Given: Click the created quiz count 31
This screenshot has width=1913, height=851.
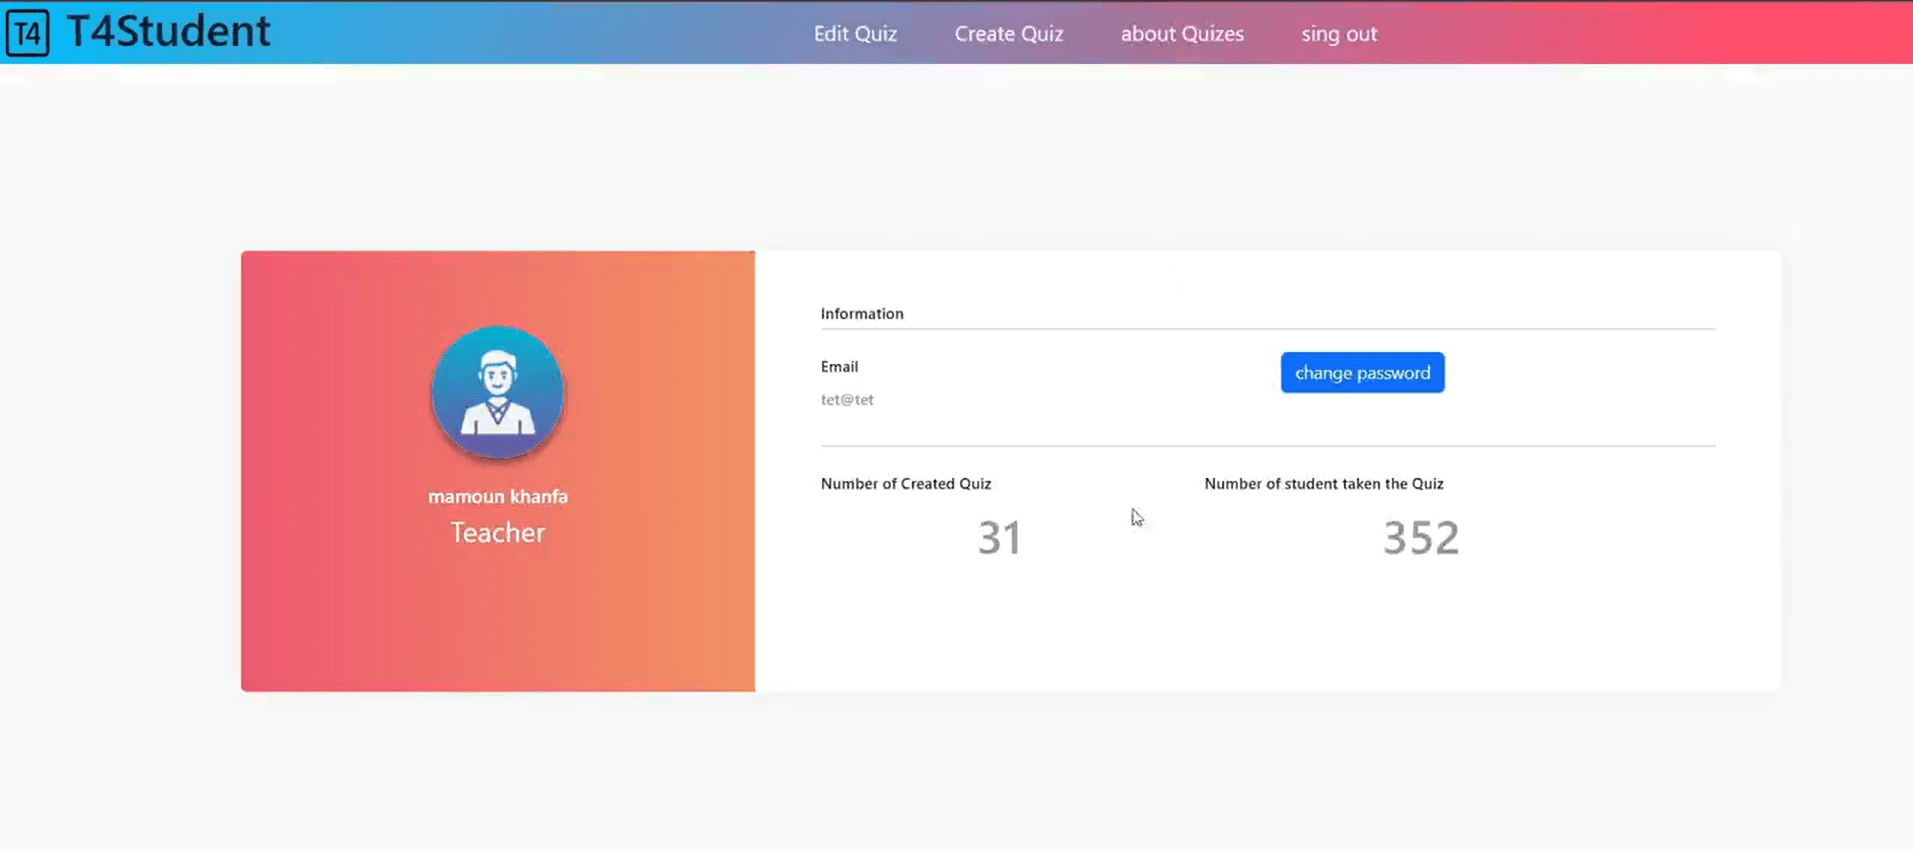Looking at the screenshot, I should [x=999, y=538].
